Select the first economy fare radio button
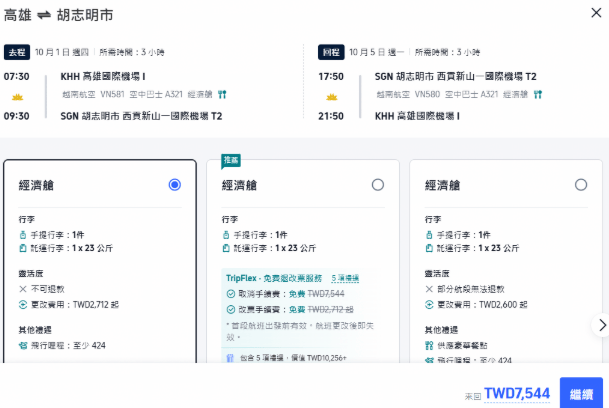Viewport: 609px width, 408px height. (175, 185)
